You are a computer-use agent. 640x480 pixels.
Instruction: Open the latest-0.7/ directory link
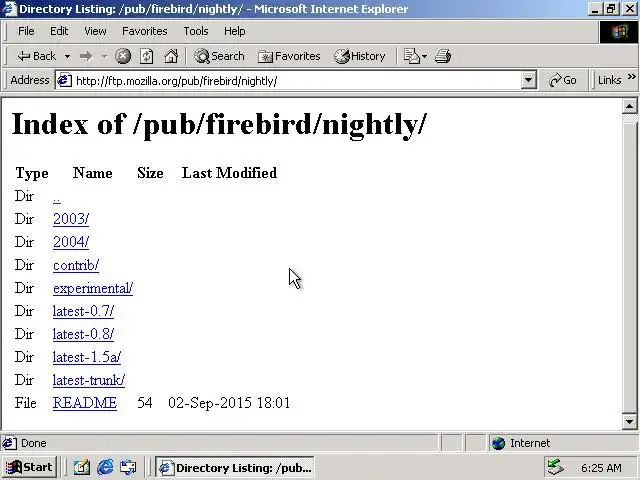point(83,311)
